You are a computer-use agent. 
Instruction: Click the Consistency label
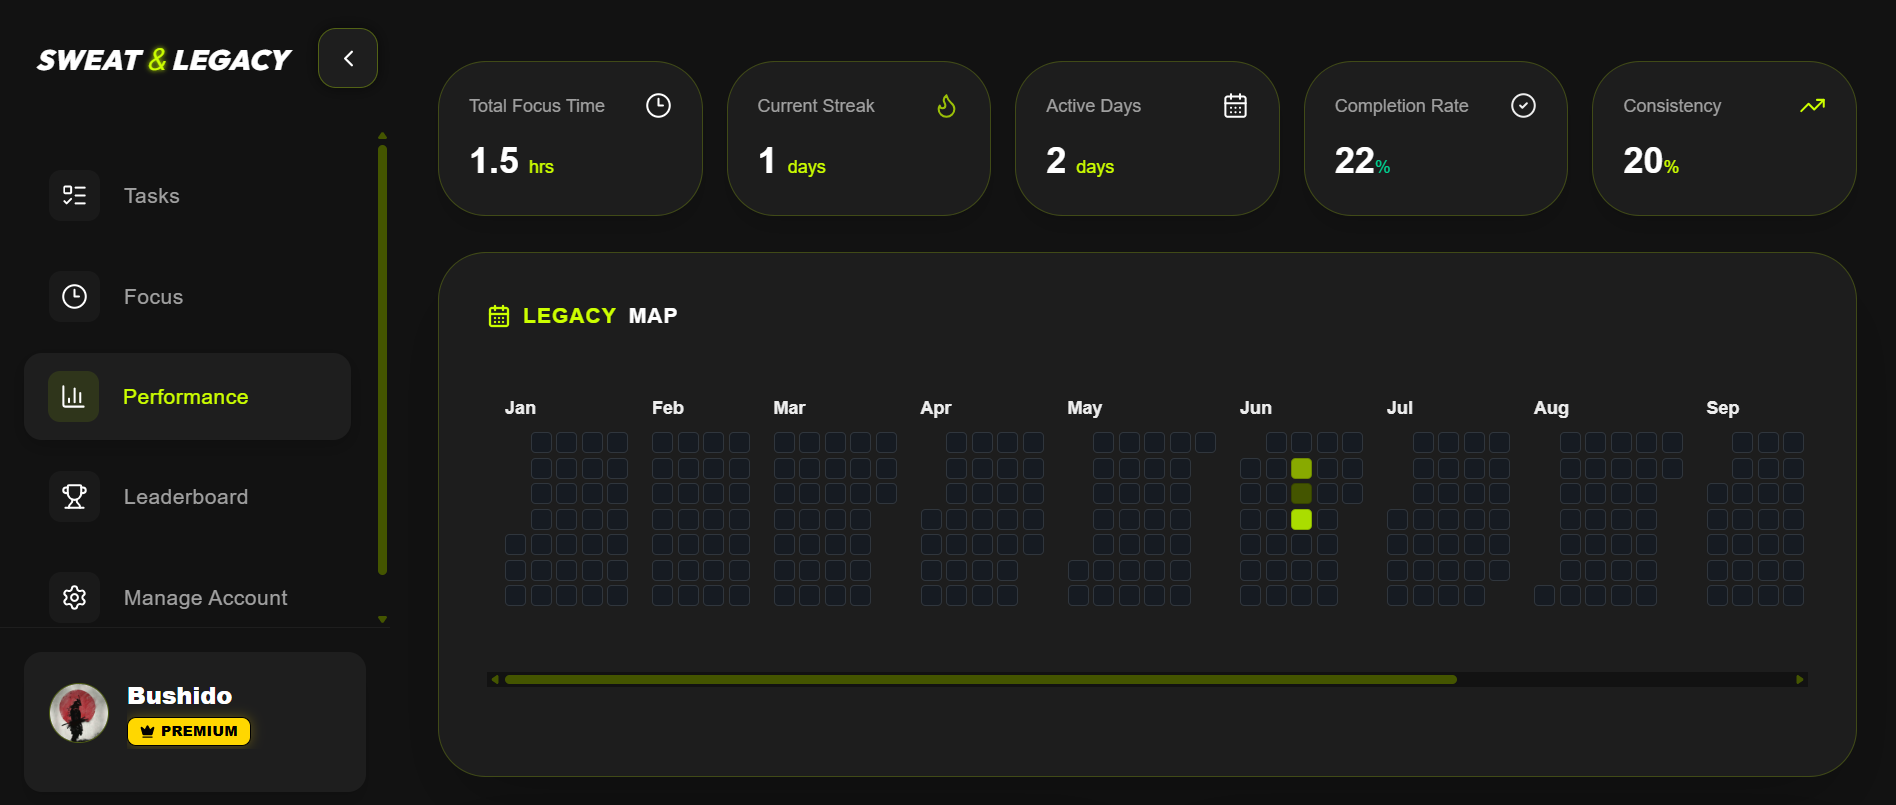click(x=1672, y=105)
